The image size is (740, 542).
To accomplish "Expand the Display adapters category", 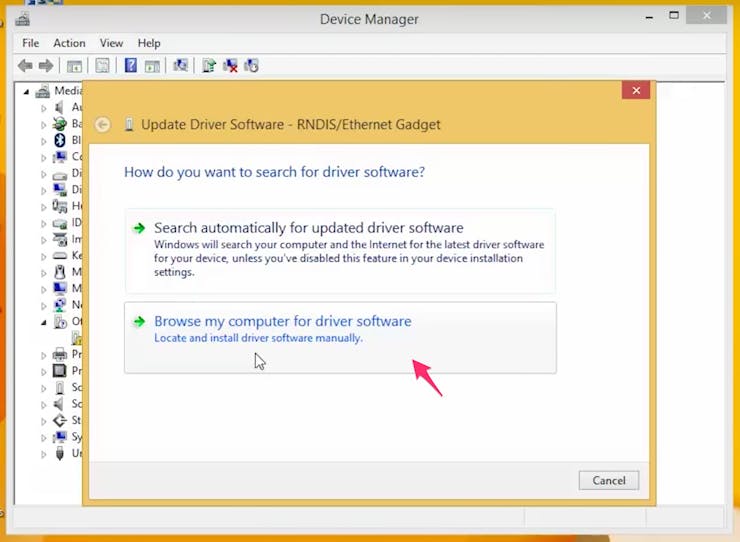I will 43,190.
